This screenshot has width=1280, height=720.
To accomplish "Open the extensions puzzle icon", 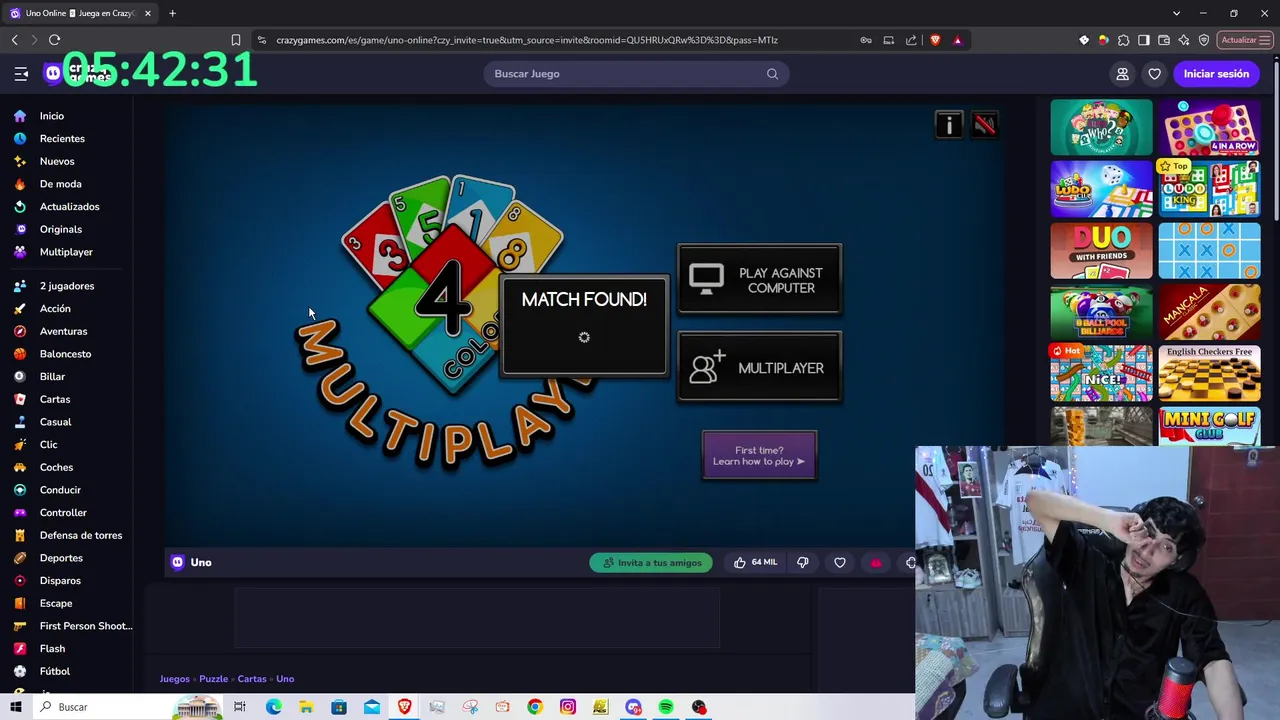I will pos(1124,40).
